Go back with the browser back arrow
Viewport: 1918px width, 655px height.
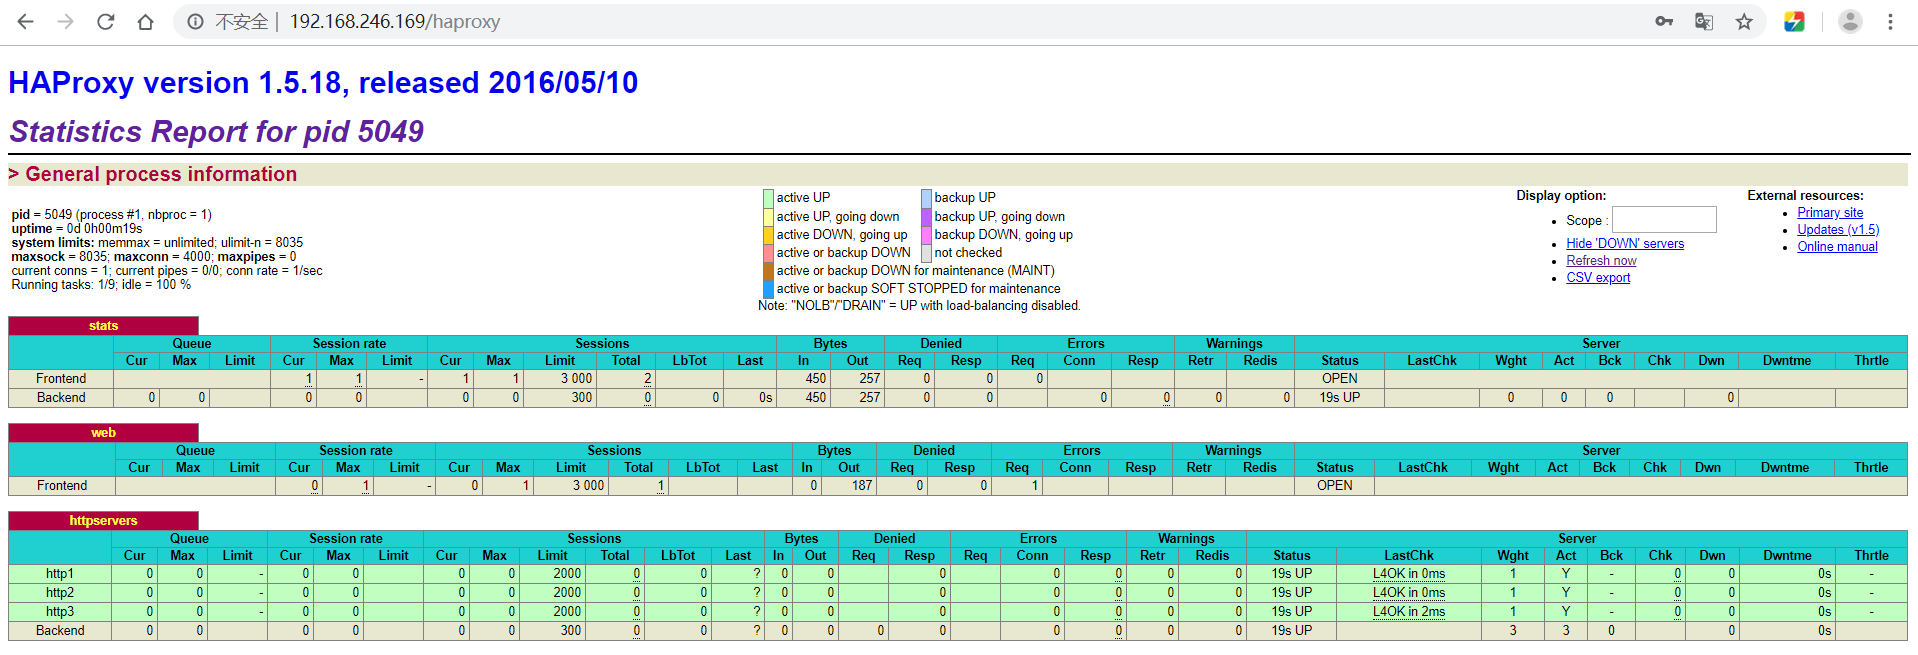click(x=26, y=21)
